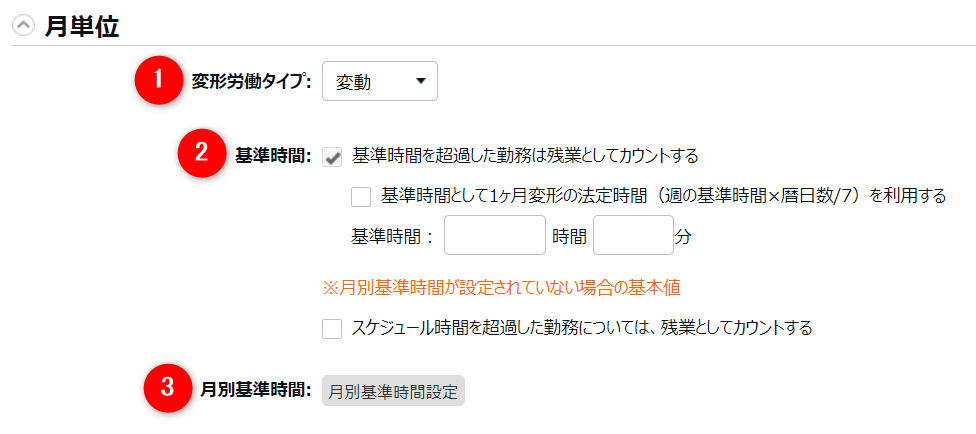Enable スケジュール時間を超過した勤務 checkbox
Viewport: 976px width, 434px height.
pos(333,327)
